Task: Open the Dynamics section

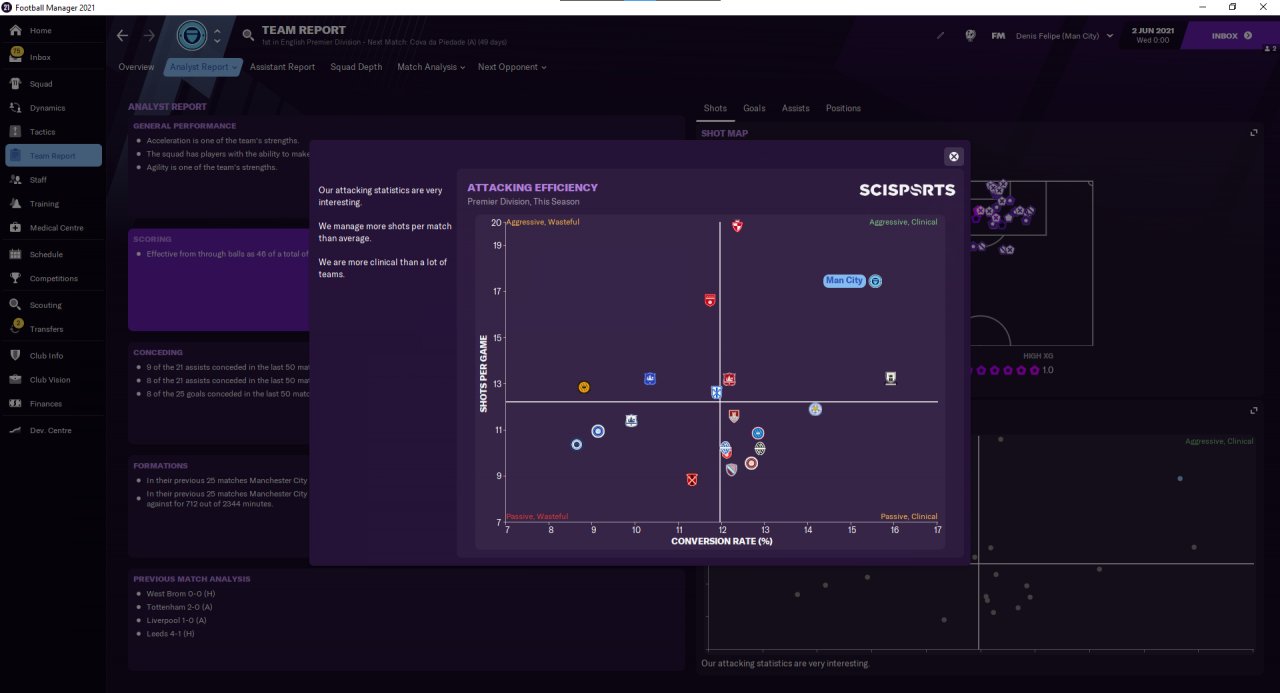Action: pos(47,108)
